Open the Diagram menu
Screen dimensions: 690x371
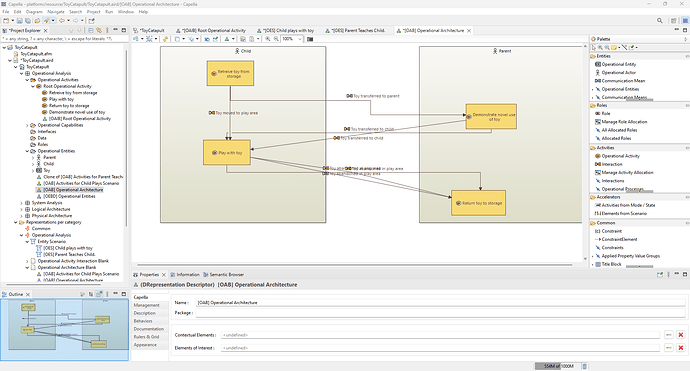point(34,12)
